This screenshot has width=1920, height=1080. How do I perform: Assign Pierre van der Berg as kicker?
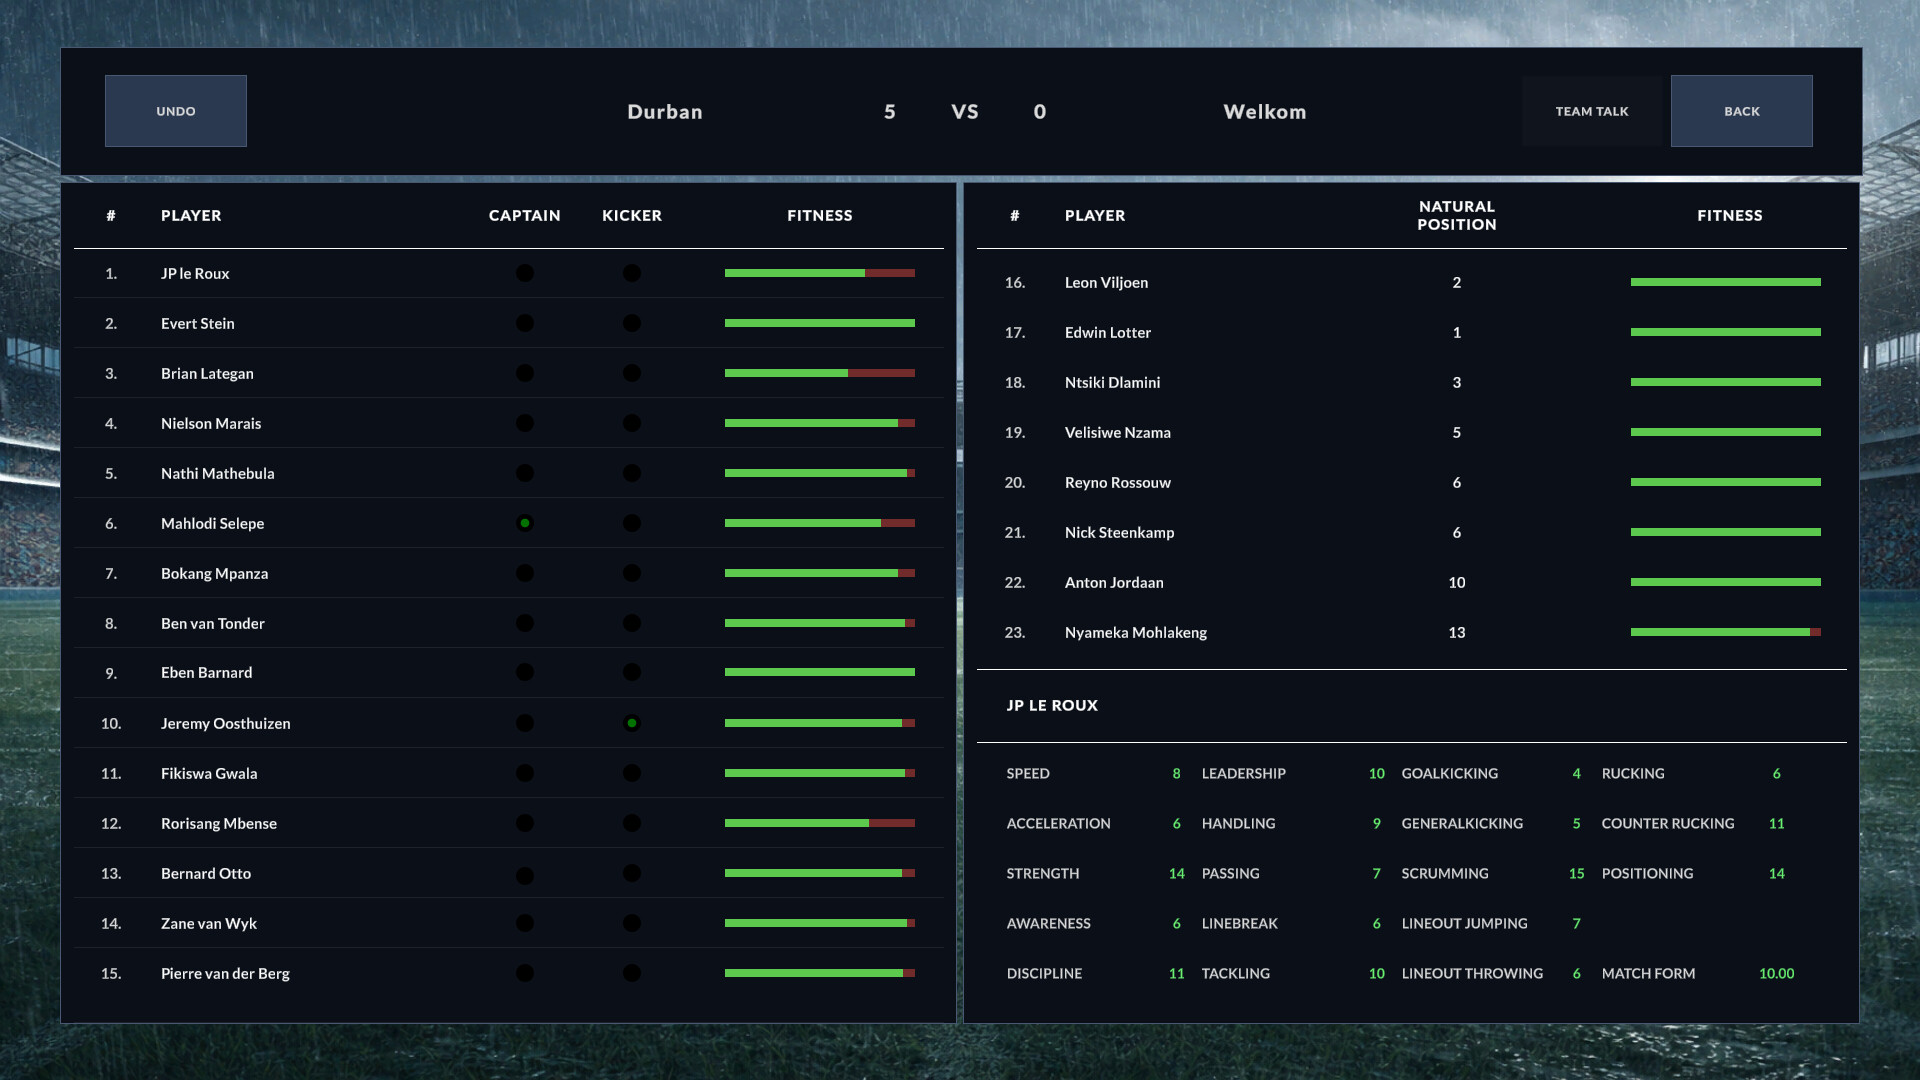pos(632,973)
